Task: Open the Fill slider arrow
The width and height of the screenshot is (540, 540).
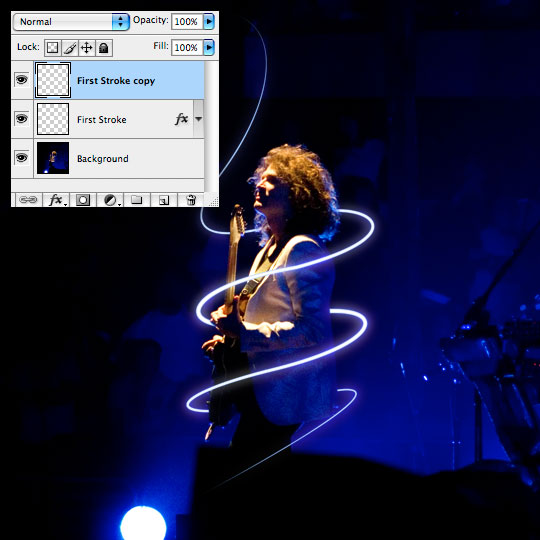Action: tap(209, 47)
